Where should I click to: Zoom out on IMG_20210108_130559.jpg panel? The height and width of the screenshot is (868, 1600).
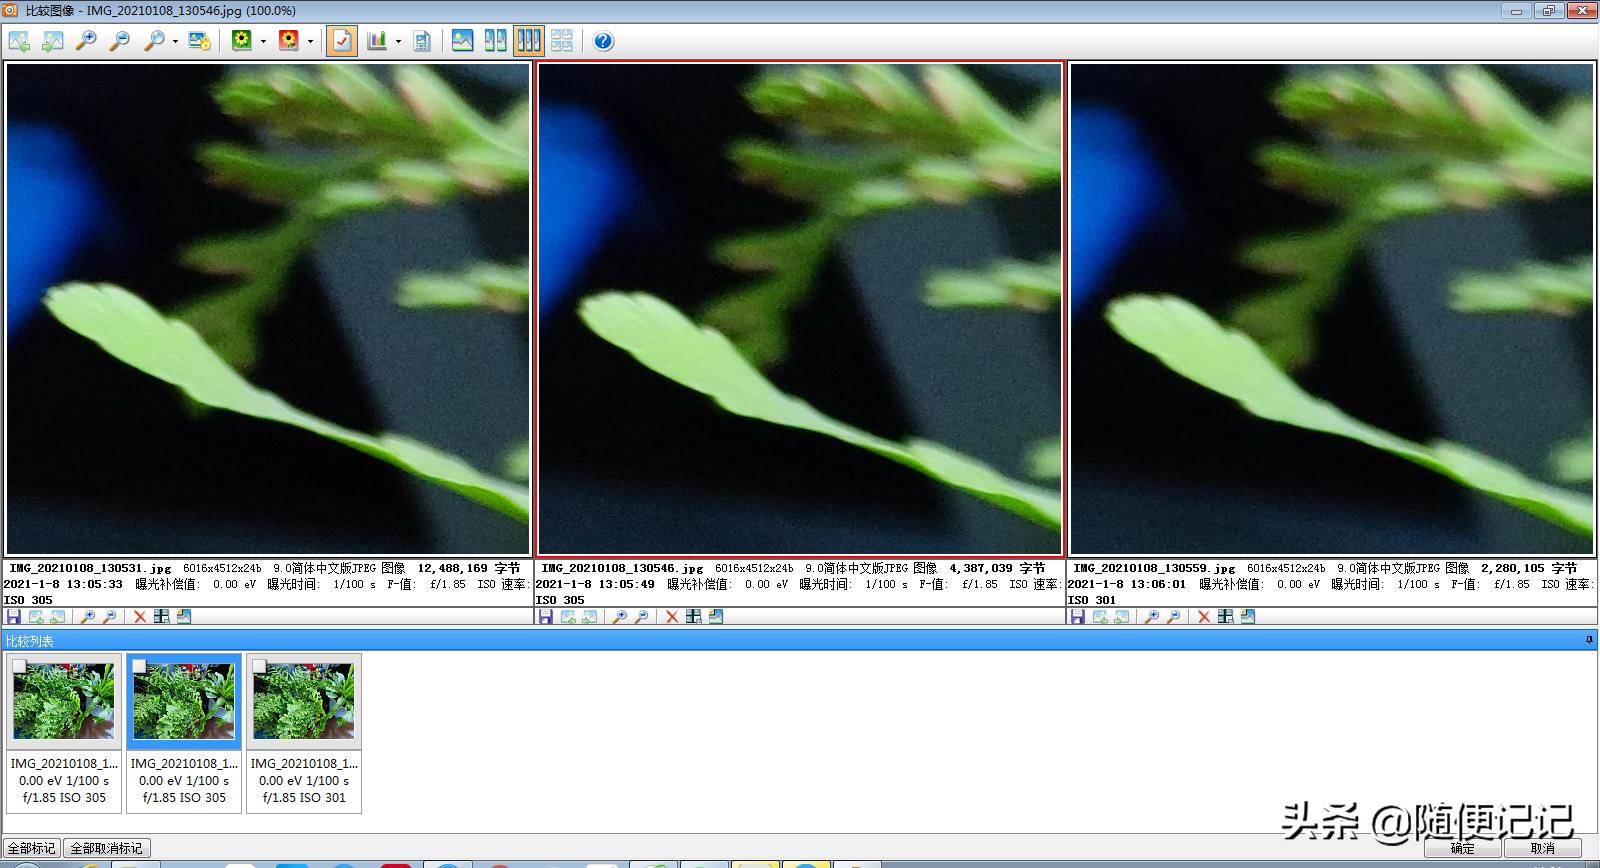pyautogui.click(x=1174, y=617)
